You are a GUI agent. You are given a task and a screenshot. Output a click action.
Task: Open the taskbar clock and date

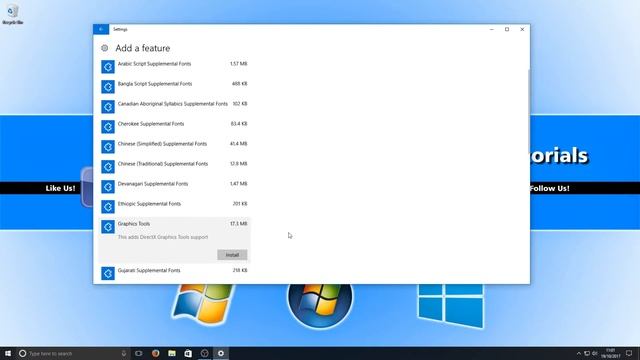click(611, 353)
